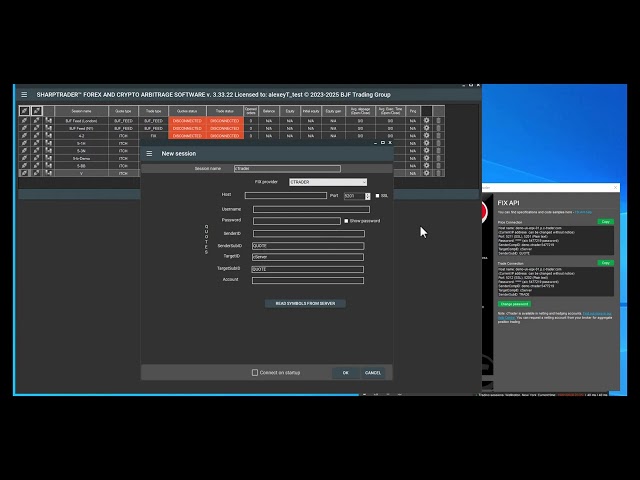This screenshot has width=640, height=480.
Task: Disconnect plug icon for BJF Feed (NY) row
Action: click(x=36, y=128)
